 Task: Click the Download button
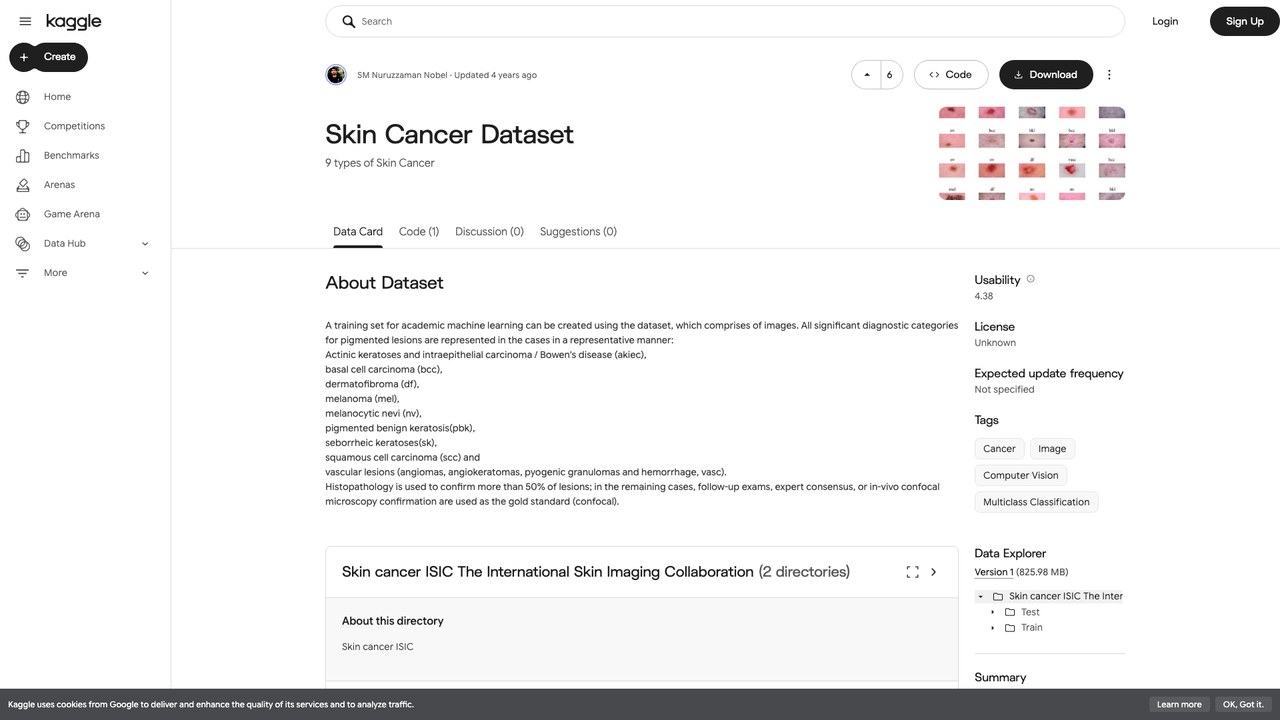(x=1046, y=75)
